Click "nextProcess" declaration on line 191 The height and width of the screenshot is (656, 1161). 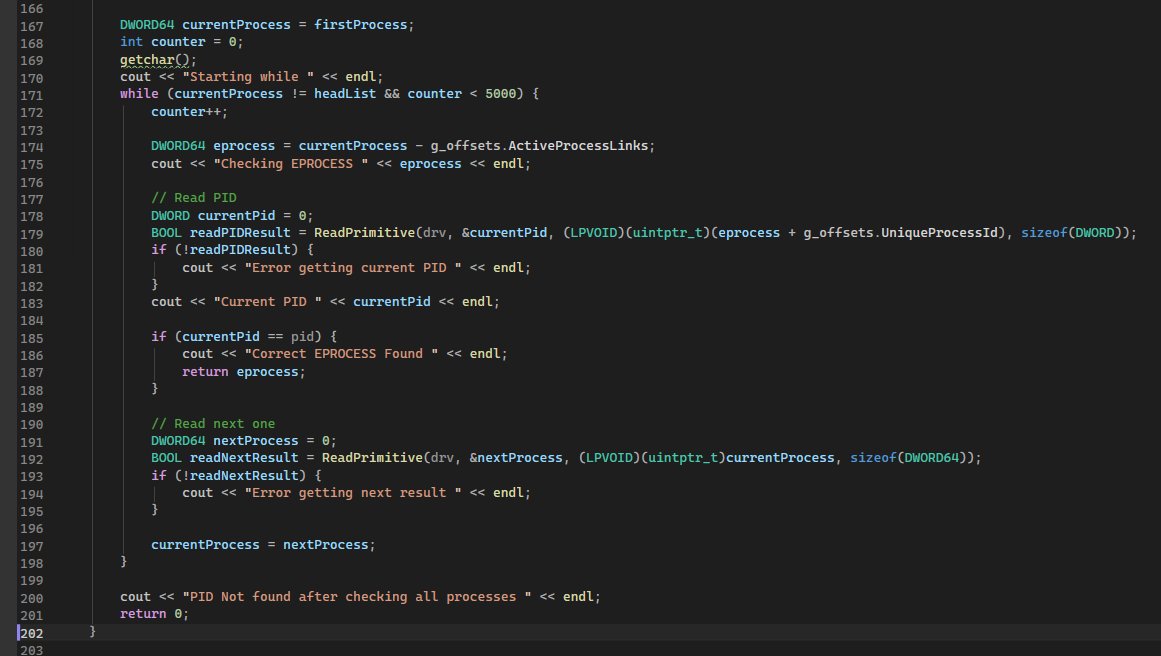pyautogui.click(x=255, y=440)
